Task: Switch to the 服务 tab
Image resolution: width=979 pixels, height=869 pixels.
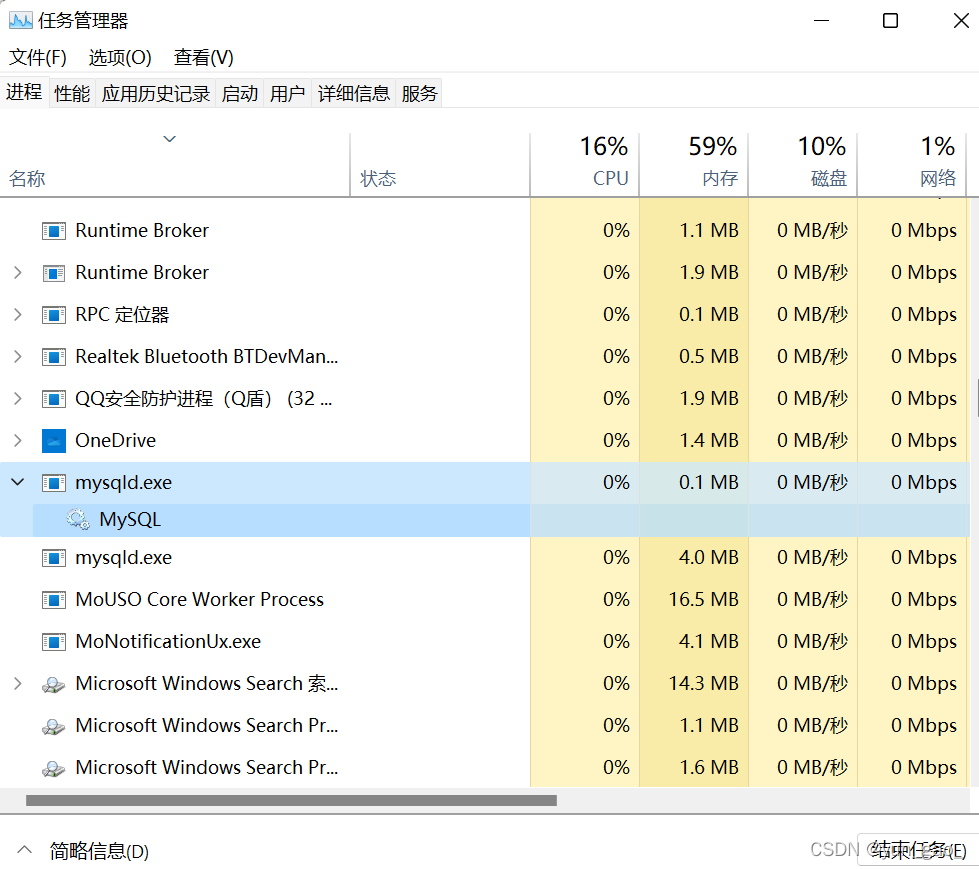Action: click(x=419, y=94)
